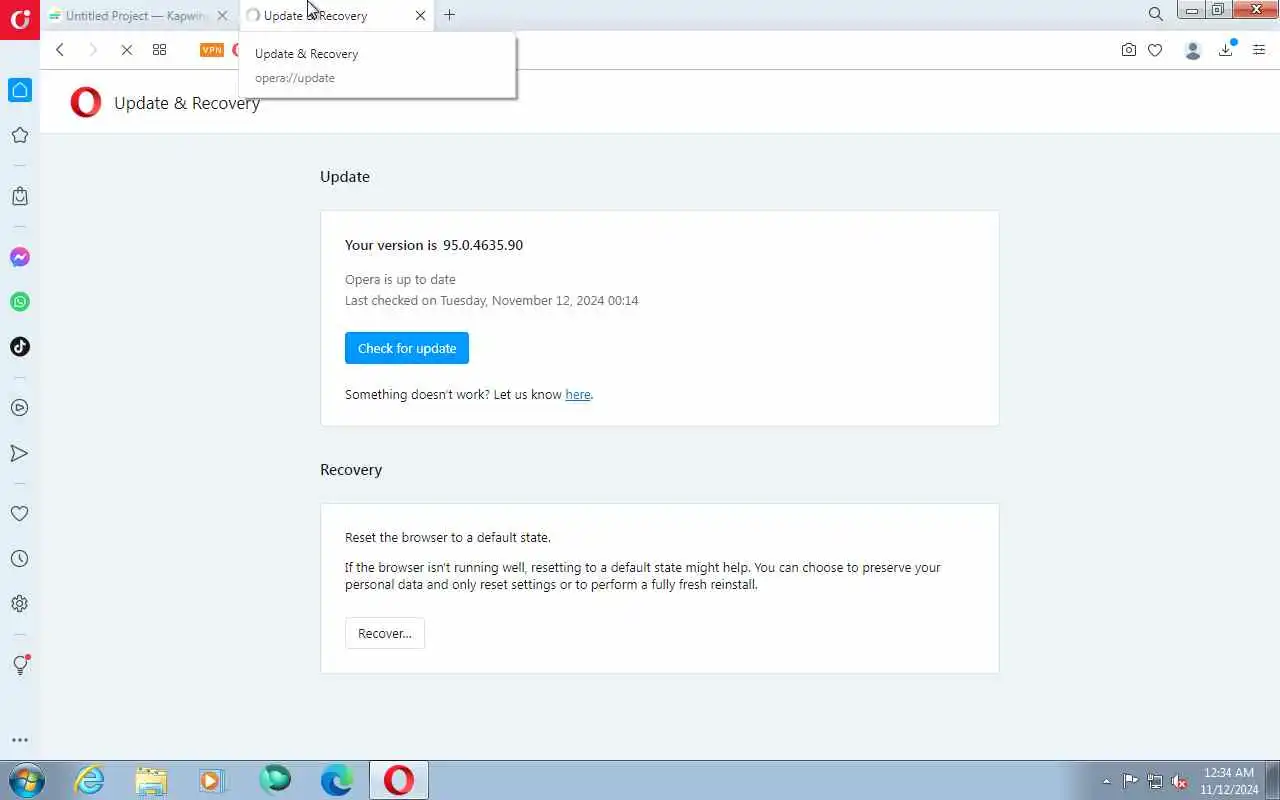Open the lightbulb tips icon
1280x800 pixels.
20,664
